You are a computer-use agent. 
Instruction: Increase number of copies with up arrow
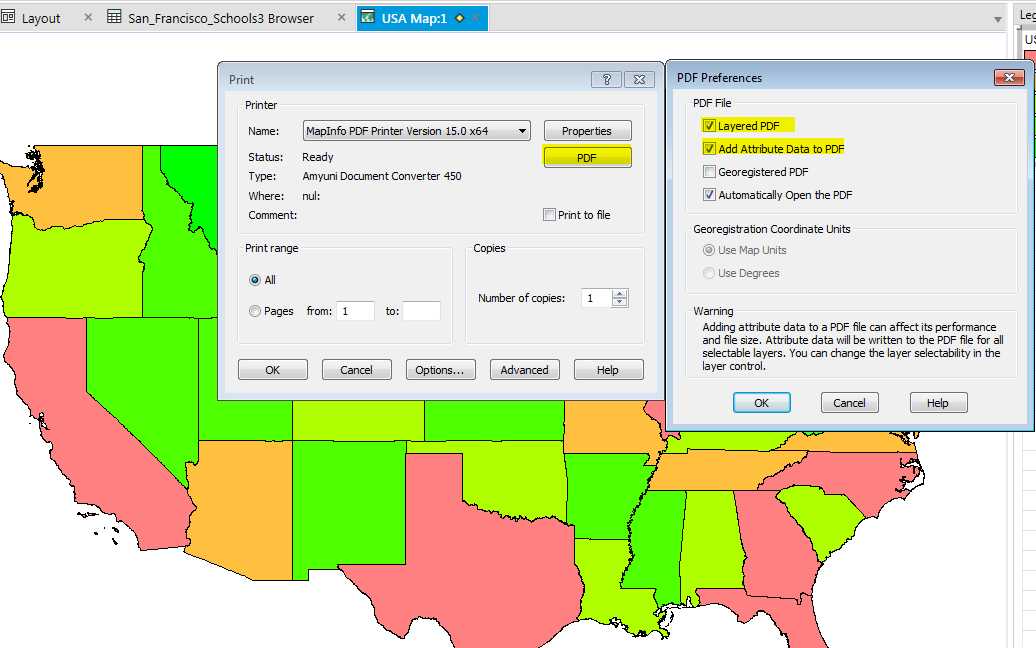(x=620, y=293)
